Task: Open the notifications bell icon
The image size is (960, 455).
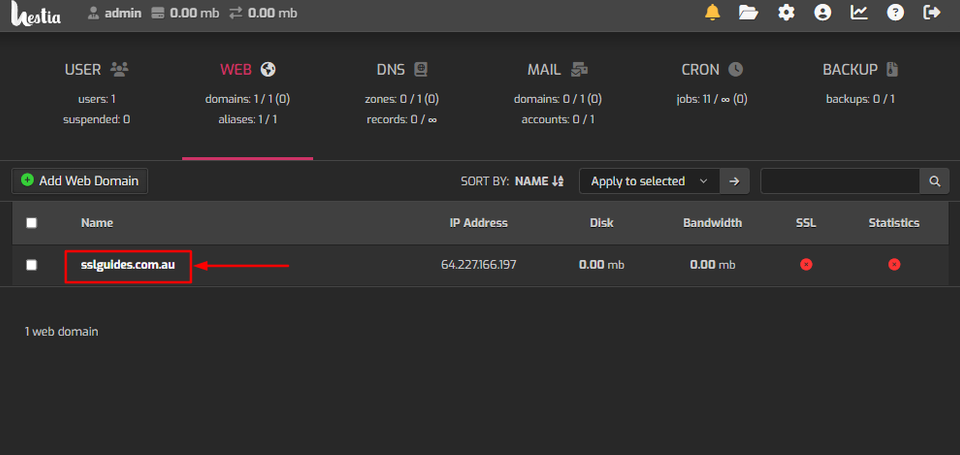Action: coord(712,13)
